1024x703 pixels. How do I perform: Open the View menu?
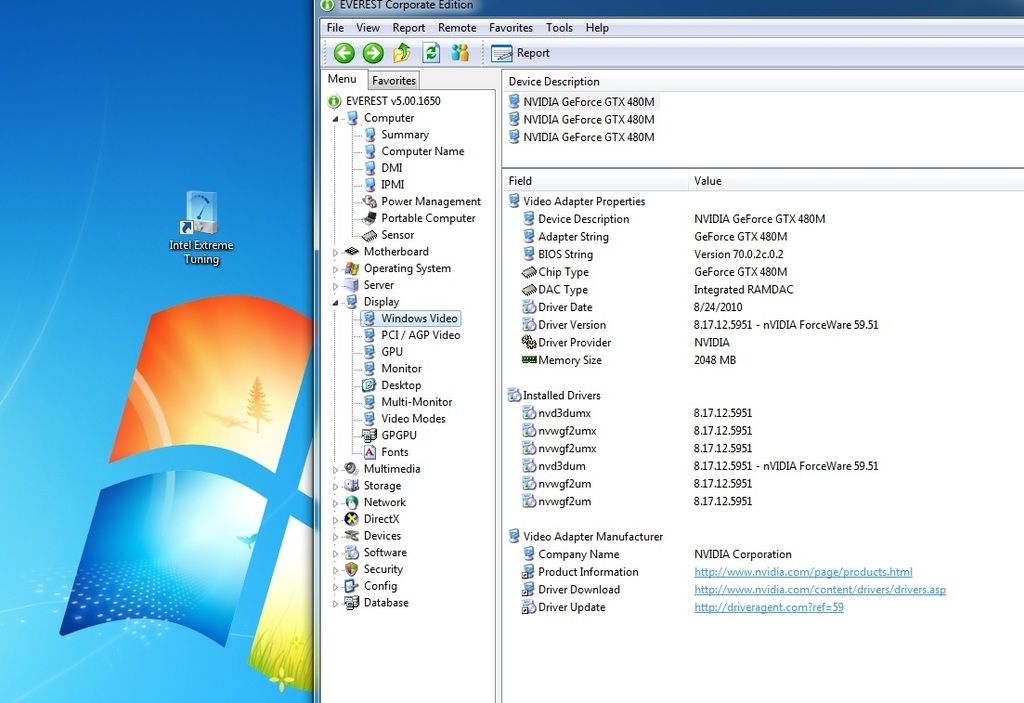point(368,27)
